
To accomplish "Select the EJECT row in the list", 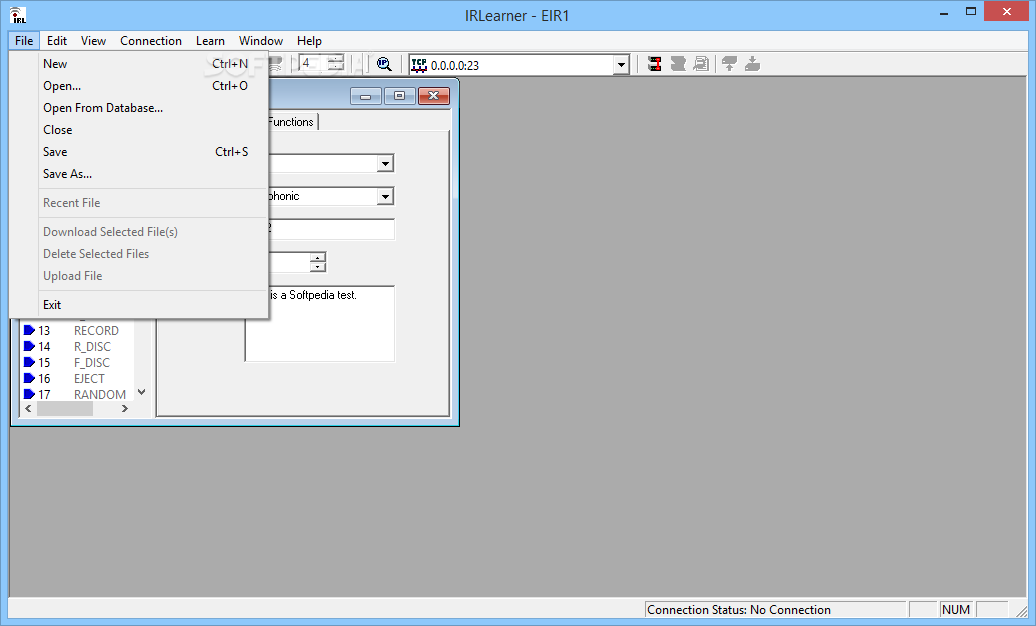I will pyautogui.click(x=77, y=378).
